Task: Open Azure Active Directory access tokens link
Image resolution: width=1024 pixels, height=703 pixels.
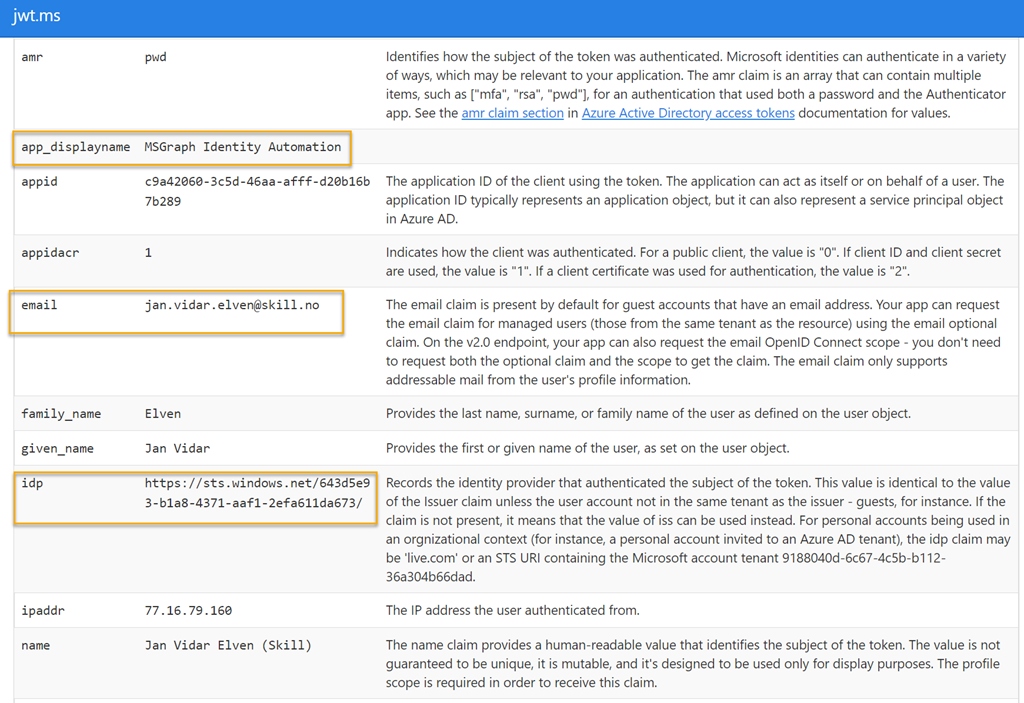Action: pos(688,113)
